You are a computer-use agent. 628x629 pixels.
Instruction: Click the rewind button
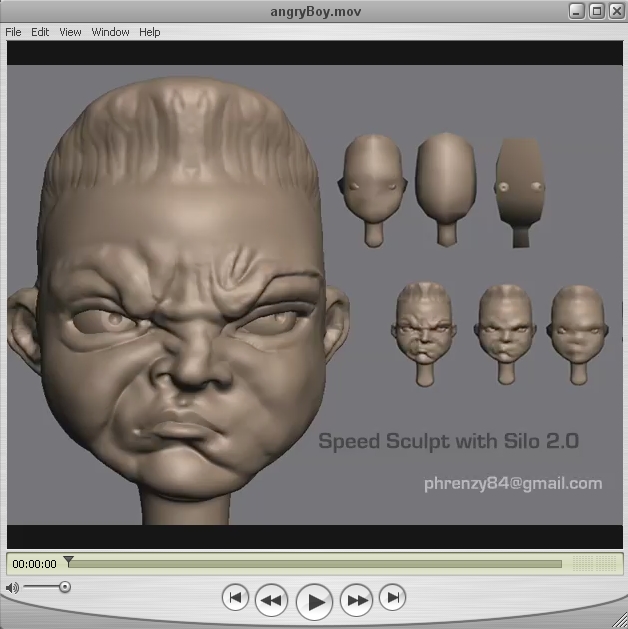[271, 600]
